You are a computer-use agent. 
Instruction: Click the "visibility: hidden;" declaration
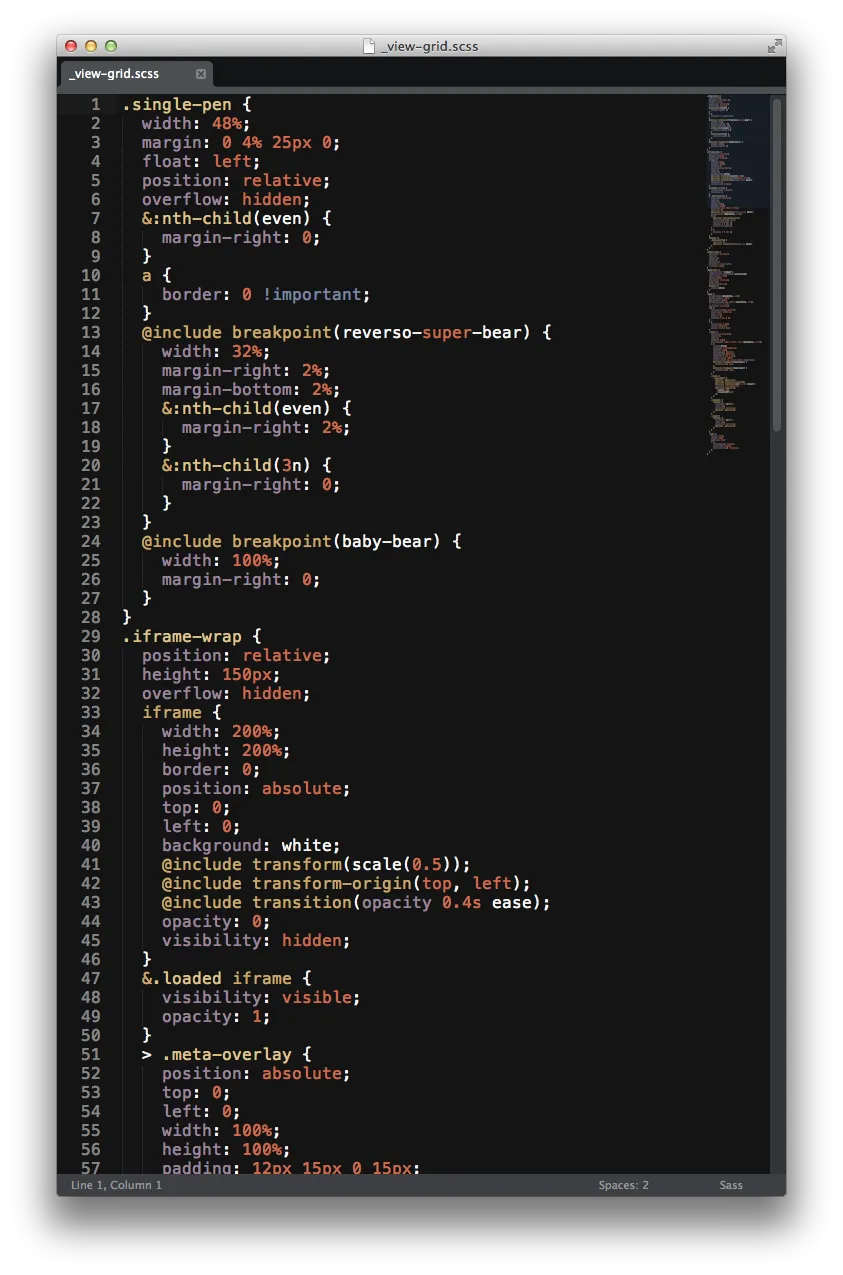coord(256,940)
